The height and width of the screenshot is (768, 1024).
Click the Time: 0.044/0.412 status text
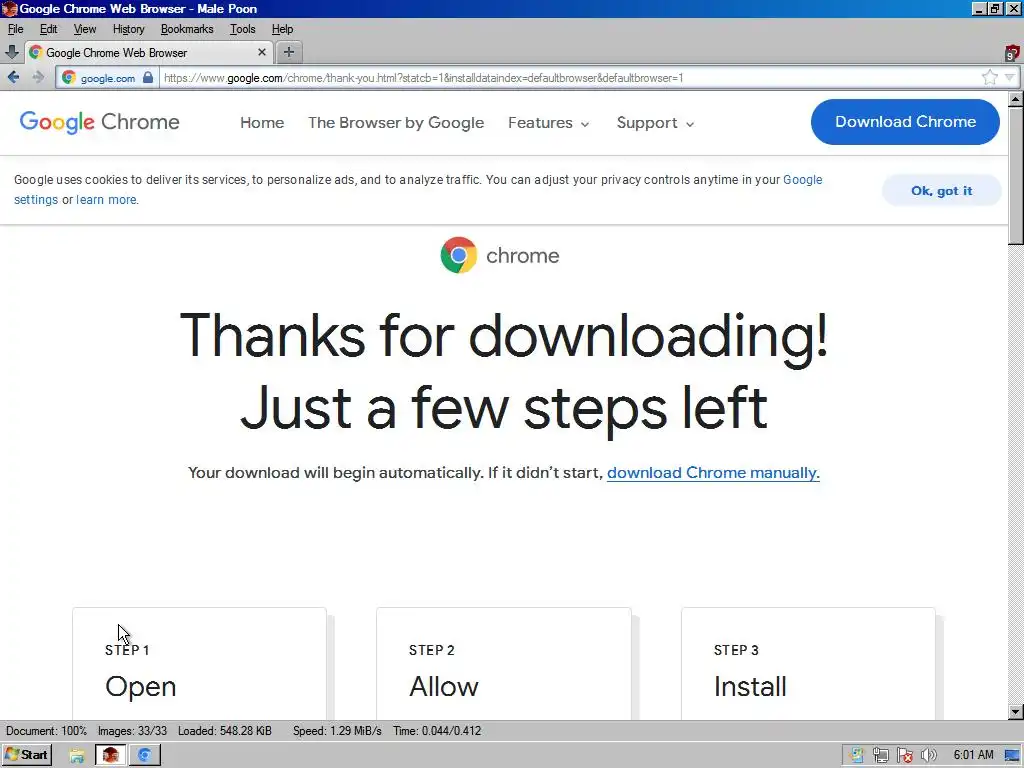(x=437, y=731)
